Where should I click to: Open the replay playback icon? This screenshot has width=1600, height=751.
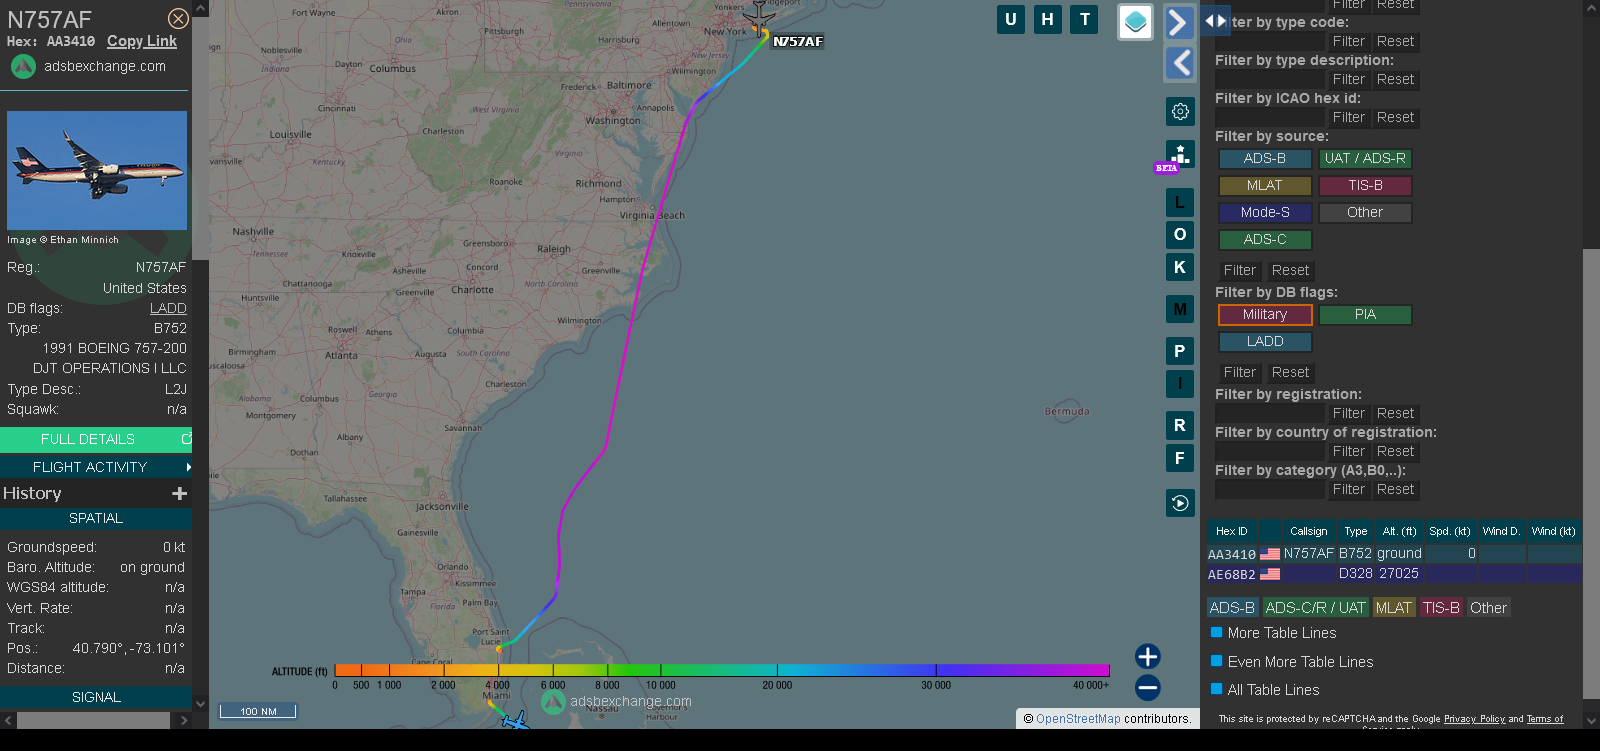(1180, 503)
